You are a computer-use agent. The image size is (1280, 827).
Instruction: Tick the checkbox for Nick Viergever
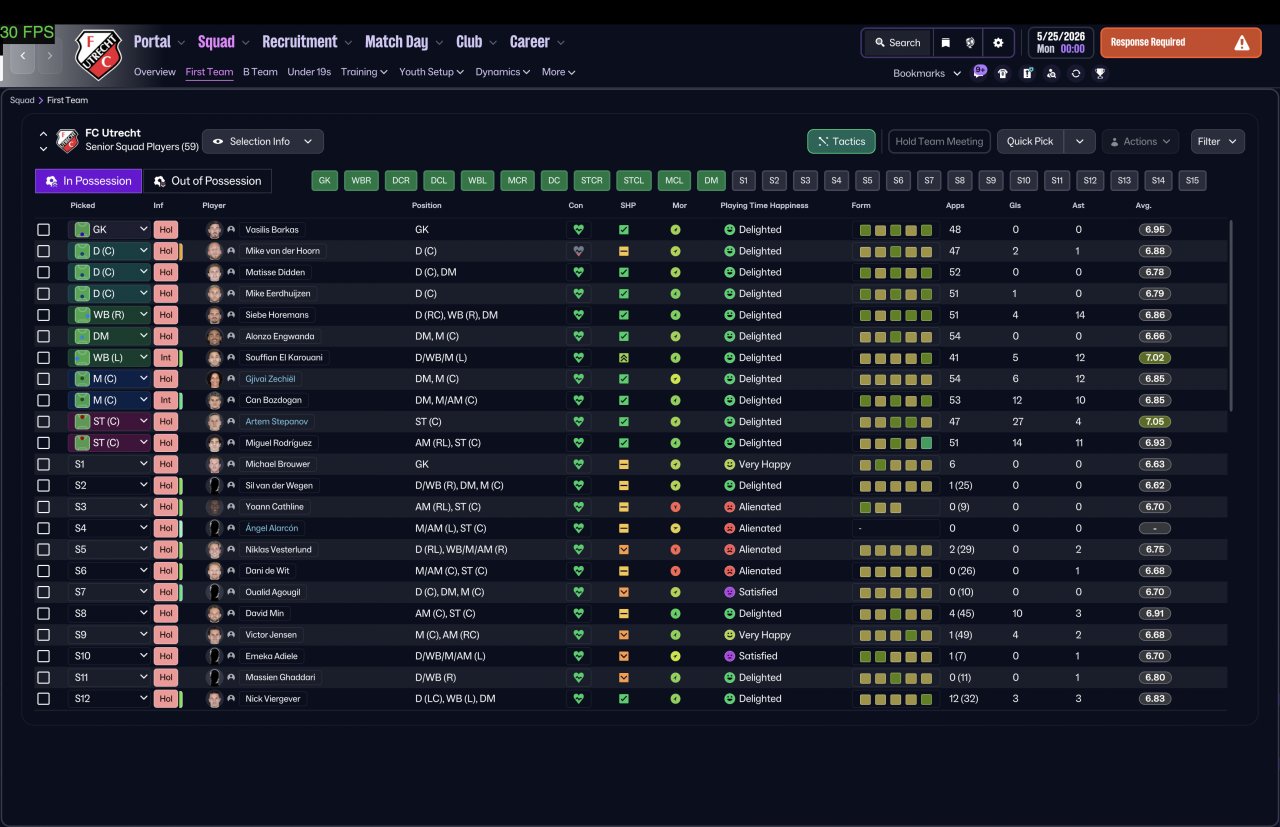(x=43, y=698)
